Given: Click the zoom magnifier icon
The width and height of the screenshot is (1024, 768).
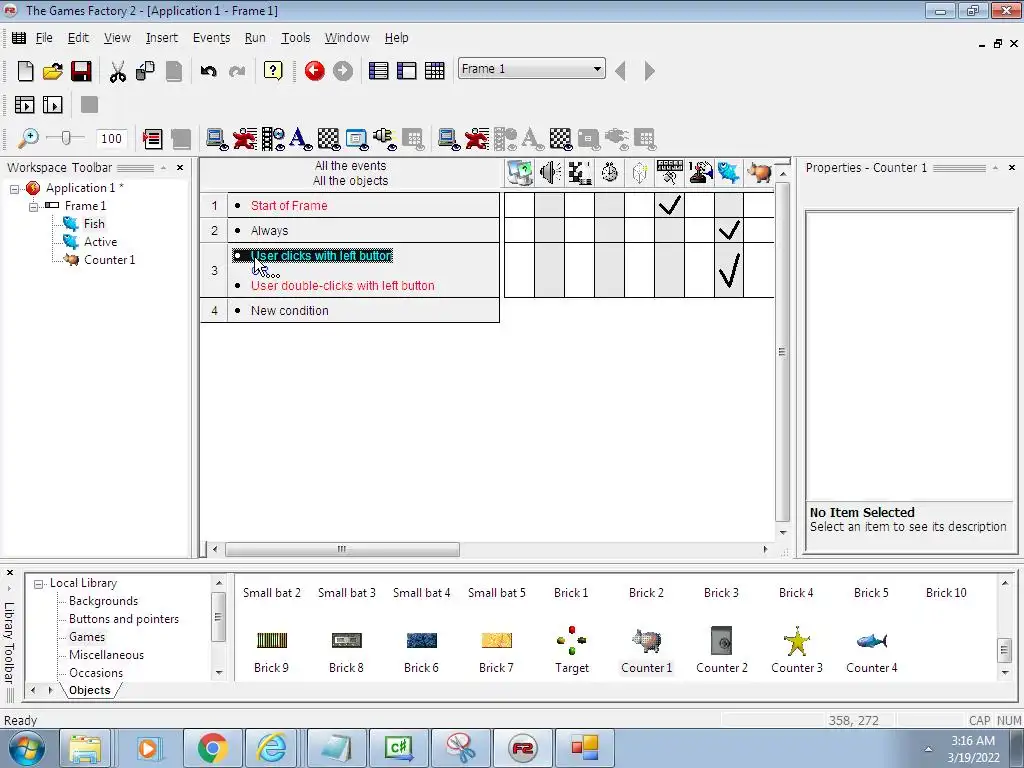Looking at the screenshot, I should pyautogui.click(x=27, y=138).
